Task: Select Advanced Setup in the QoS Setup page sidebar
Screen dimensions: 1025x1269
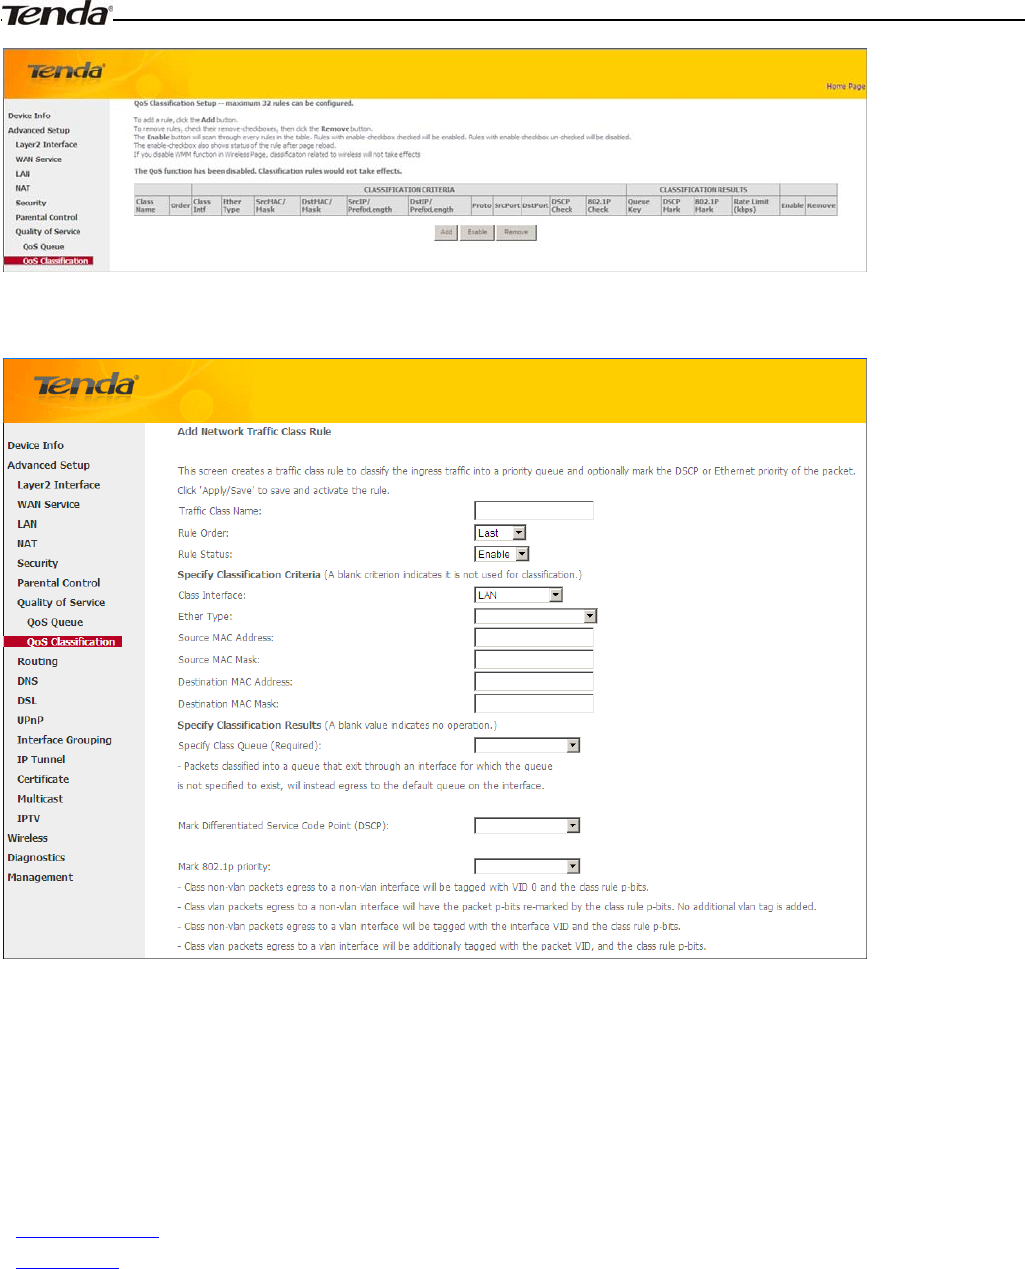Action: pos(39,131)
